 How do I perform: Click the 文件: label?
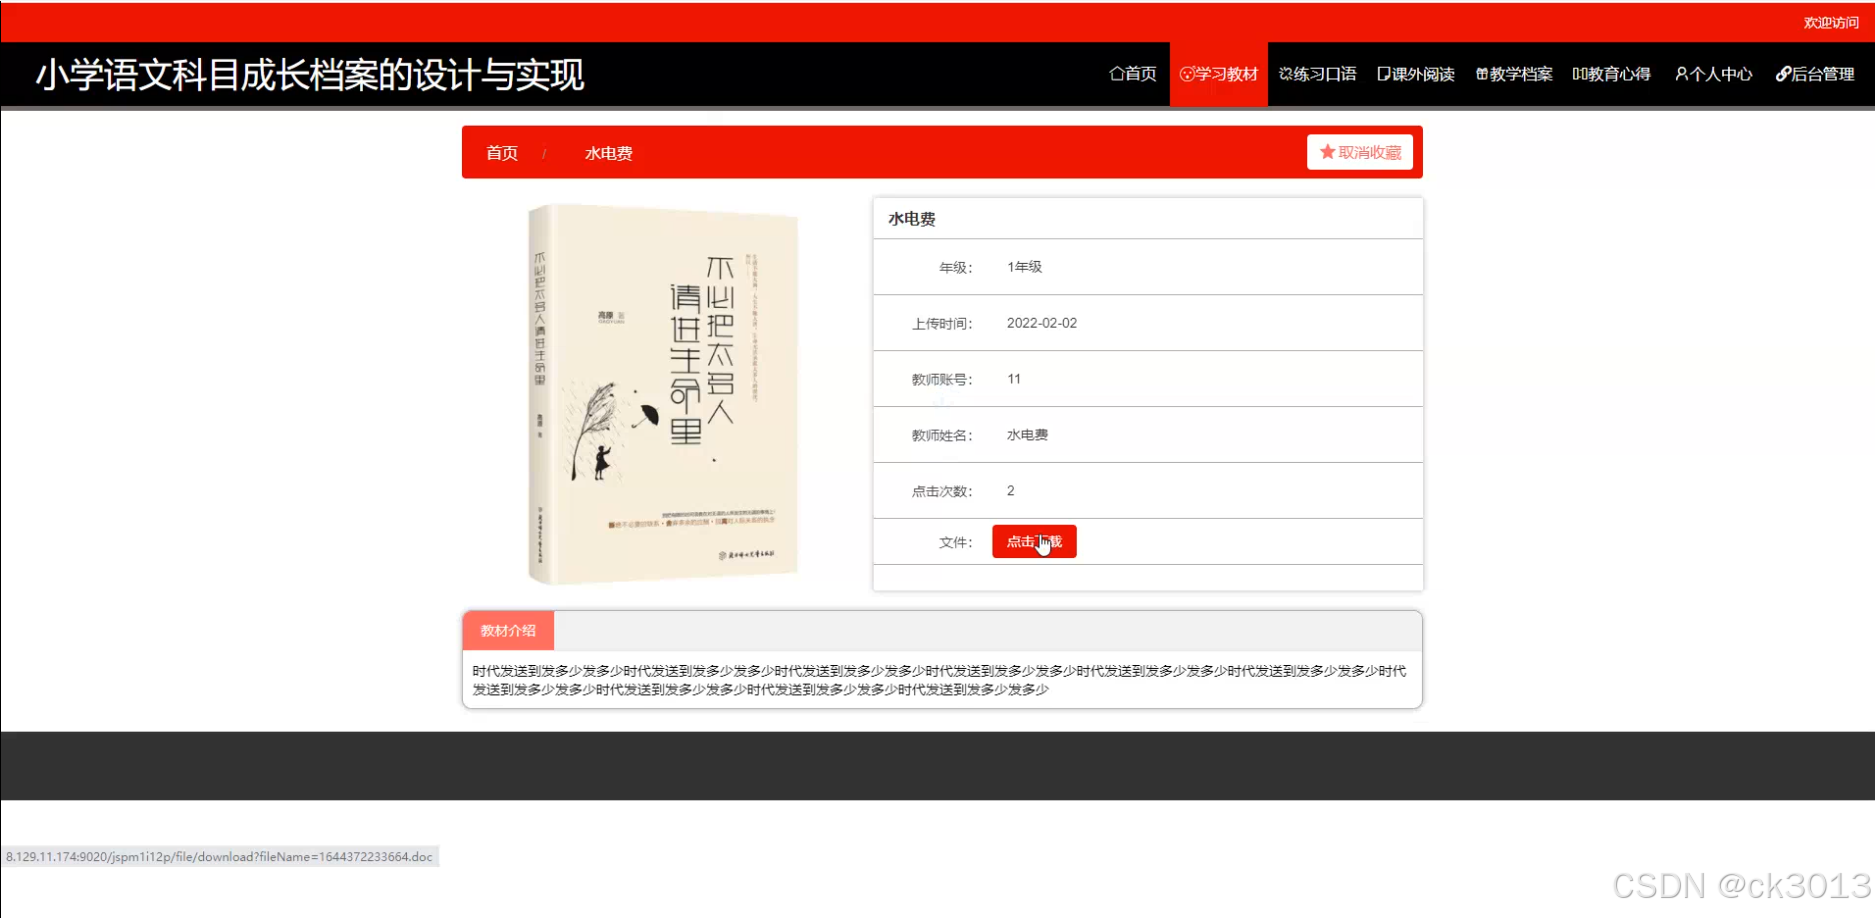pos(955,542)
